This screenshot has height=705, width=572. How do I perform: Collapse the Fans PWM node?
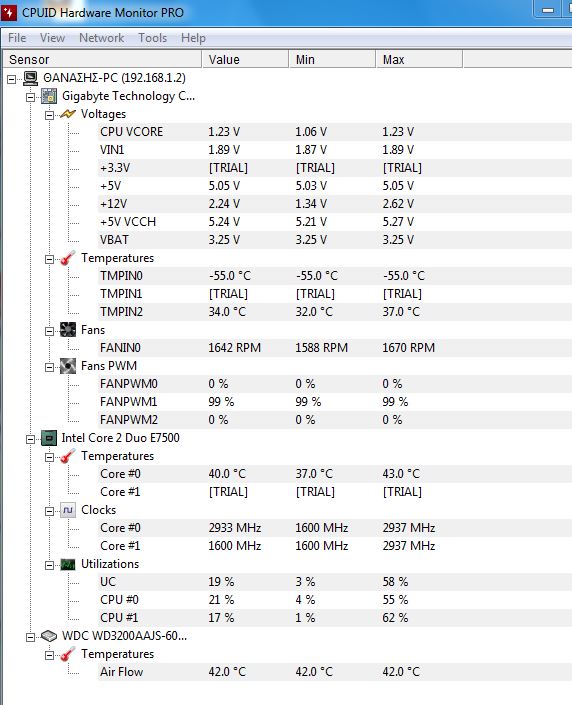click(x=49, y=367)
